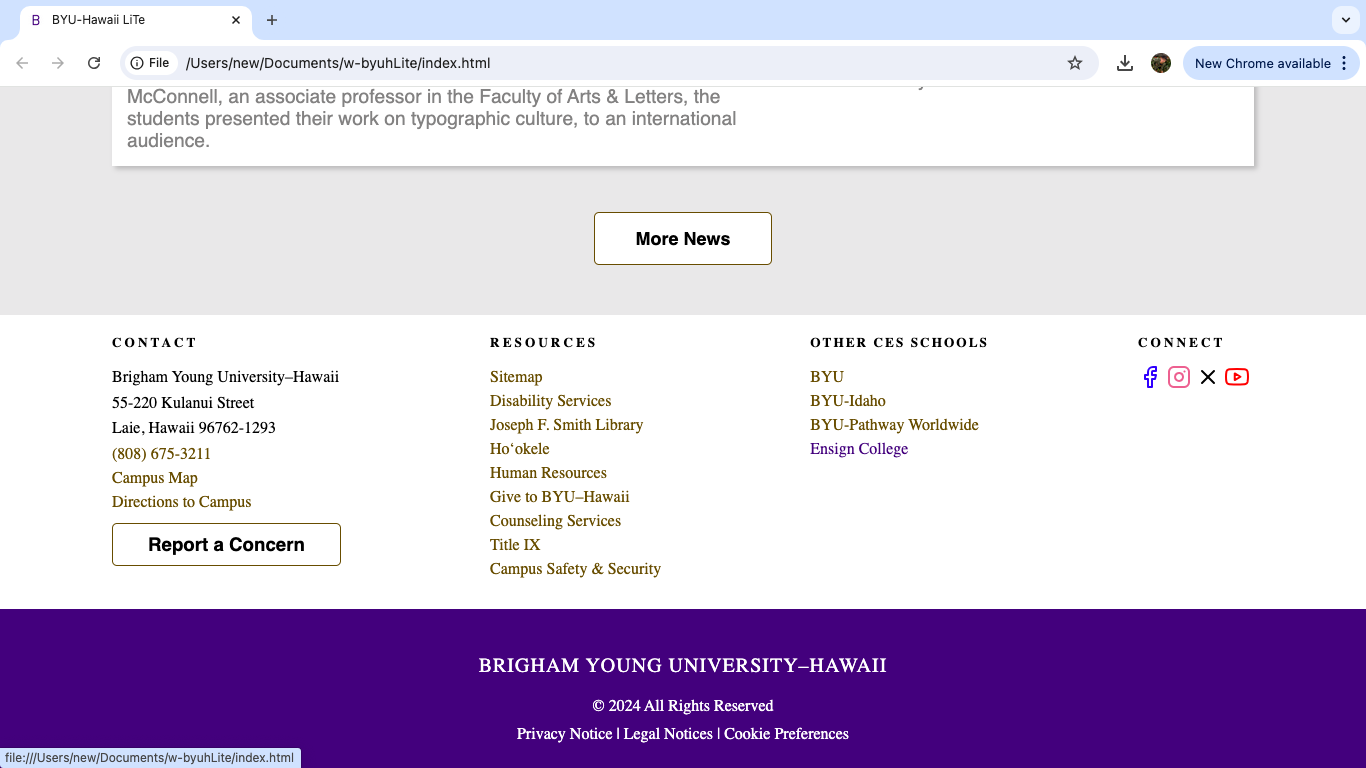Open Give to BYU–Hawaii link

559,497
